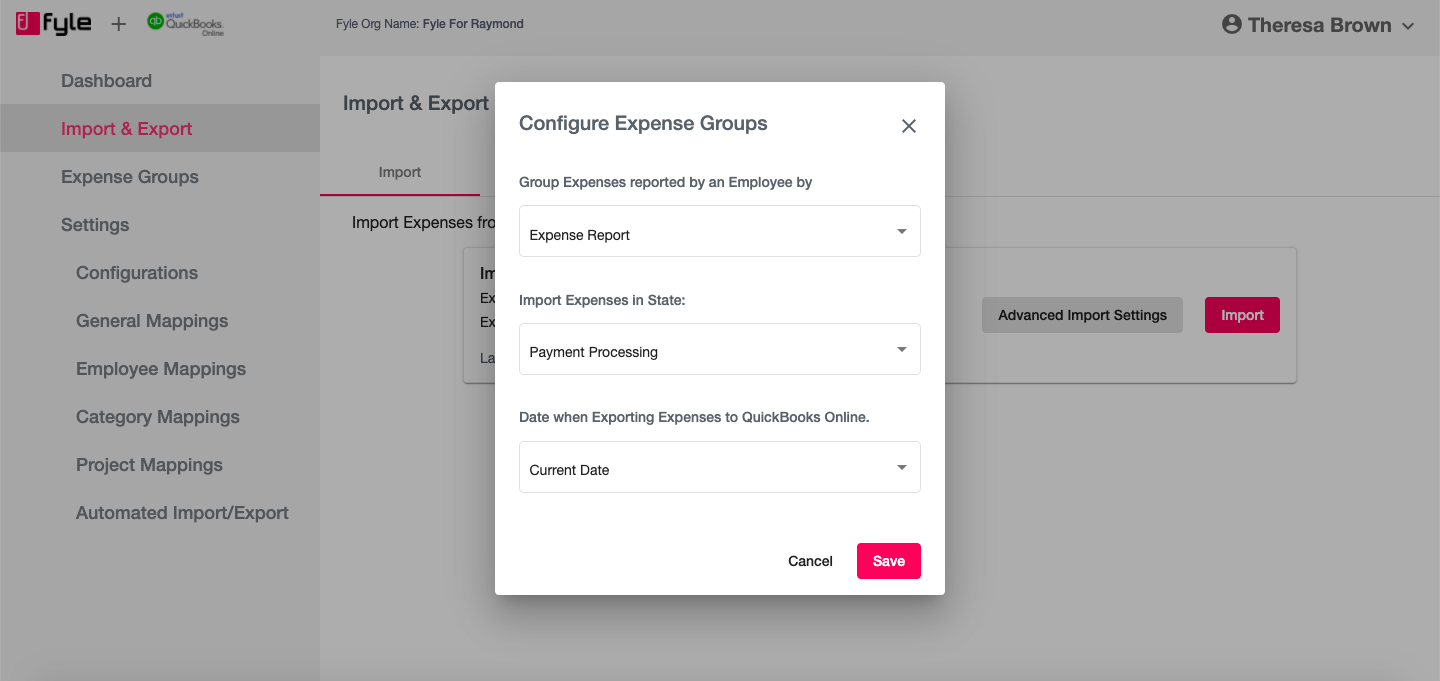Click the red Import button
Screen dimensions: 1440x681
click(1242, 315)
